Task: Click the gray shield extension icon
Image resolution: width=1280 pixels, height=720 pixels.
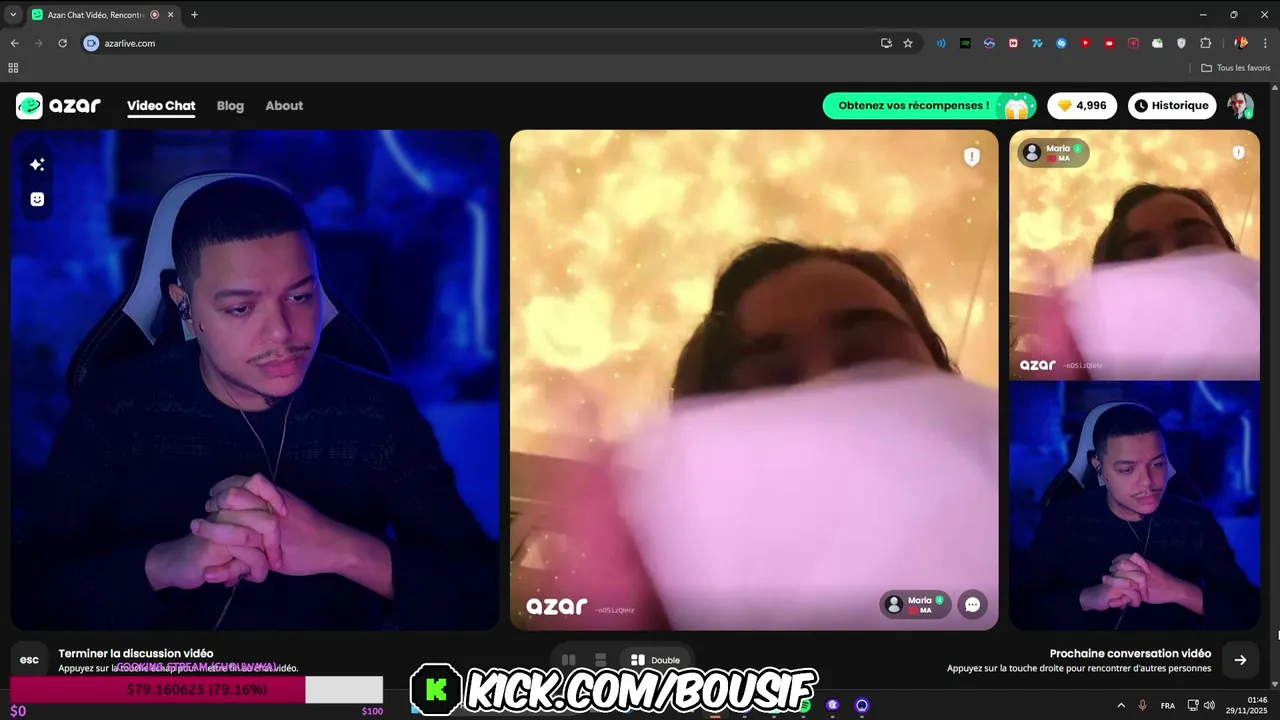Action: [x=1181, y=43]
